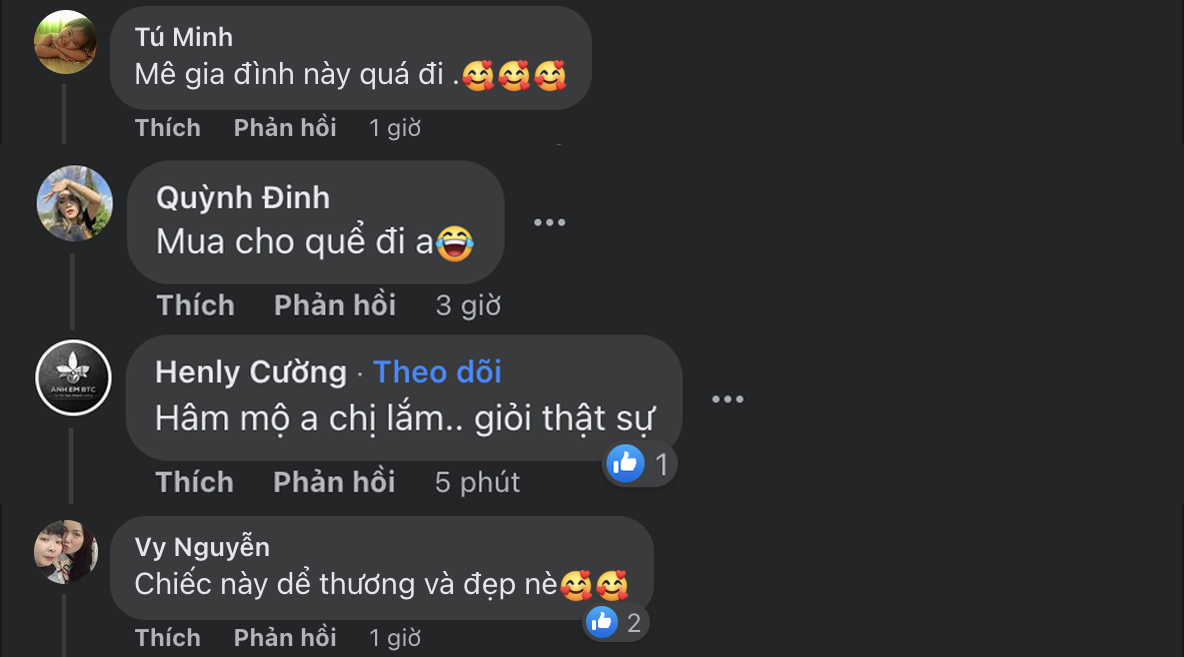Open the 5 phút timestamp on Henly Cường's comment
This screenshot has height=657, width=1184.
tap(477, 482)
